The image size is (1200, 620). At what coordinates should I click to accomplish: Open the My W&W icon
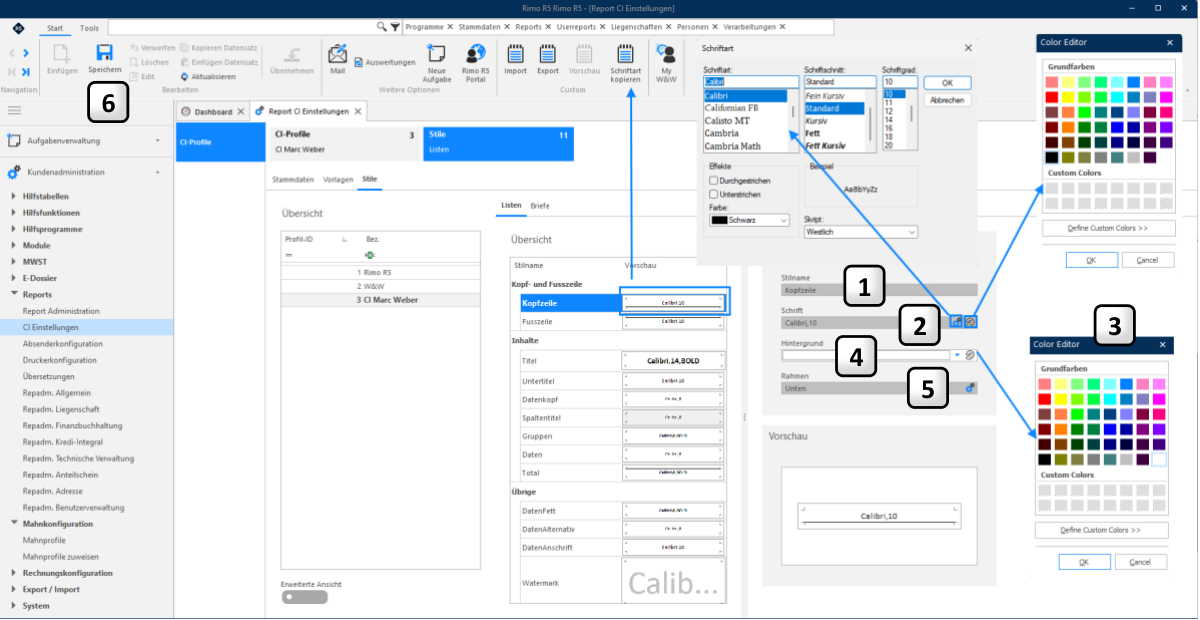(665, 52)
